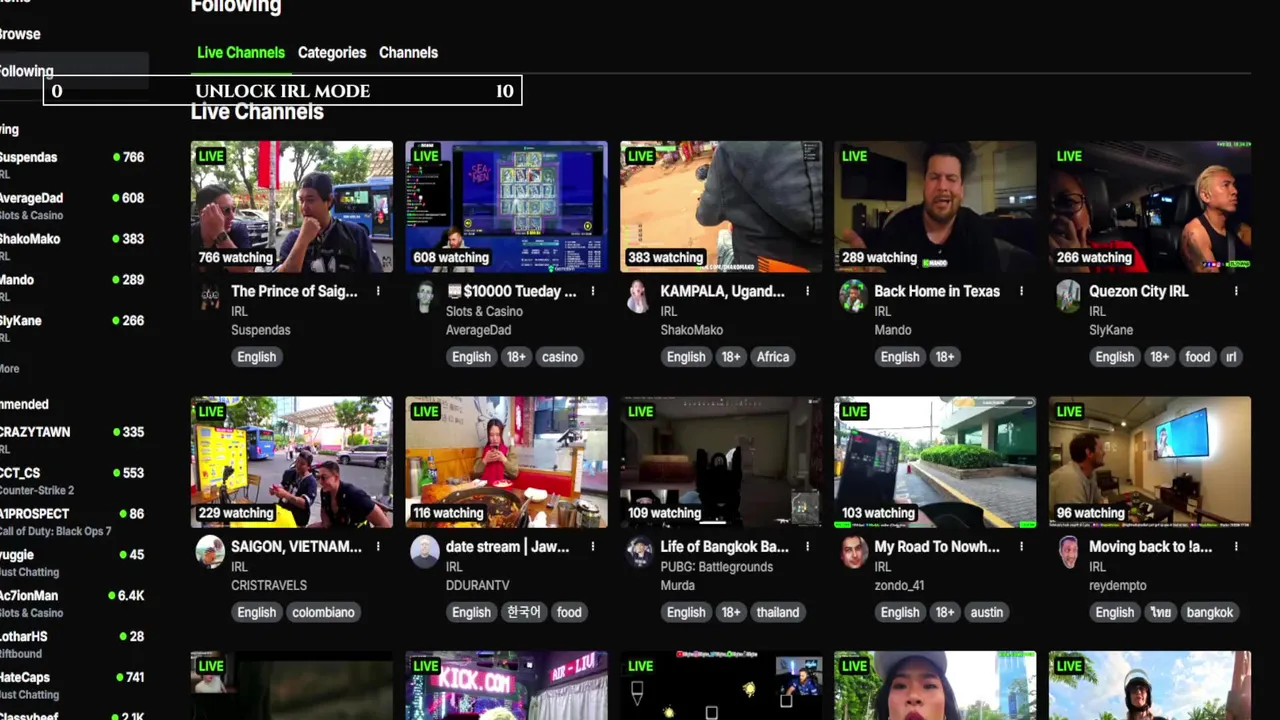Open zondo_41 channel avatar icon
The height and width of the screenshot is (720, 1280).
pos(853,552)
